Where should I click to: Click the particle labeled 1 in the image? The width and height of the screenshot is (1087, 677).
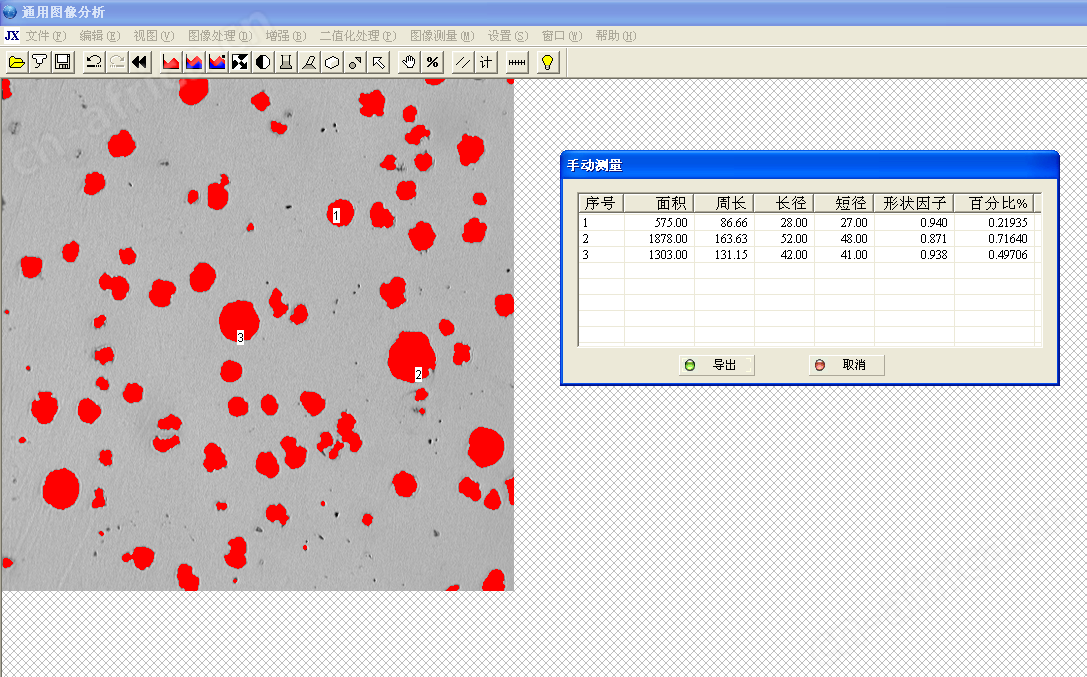(x=340, y=212)
